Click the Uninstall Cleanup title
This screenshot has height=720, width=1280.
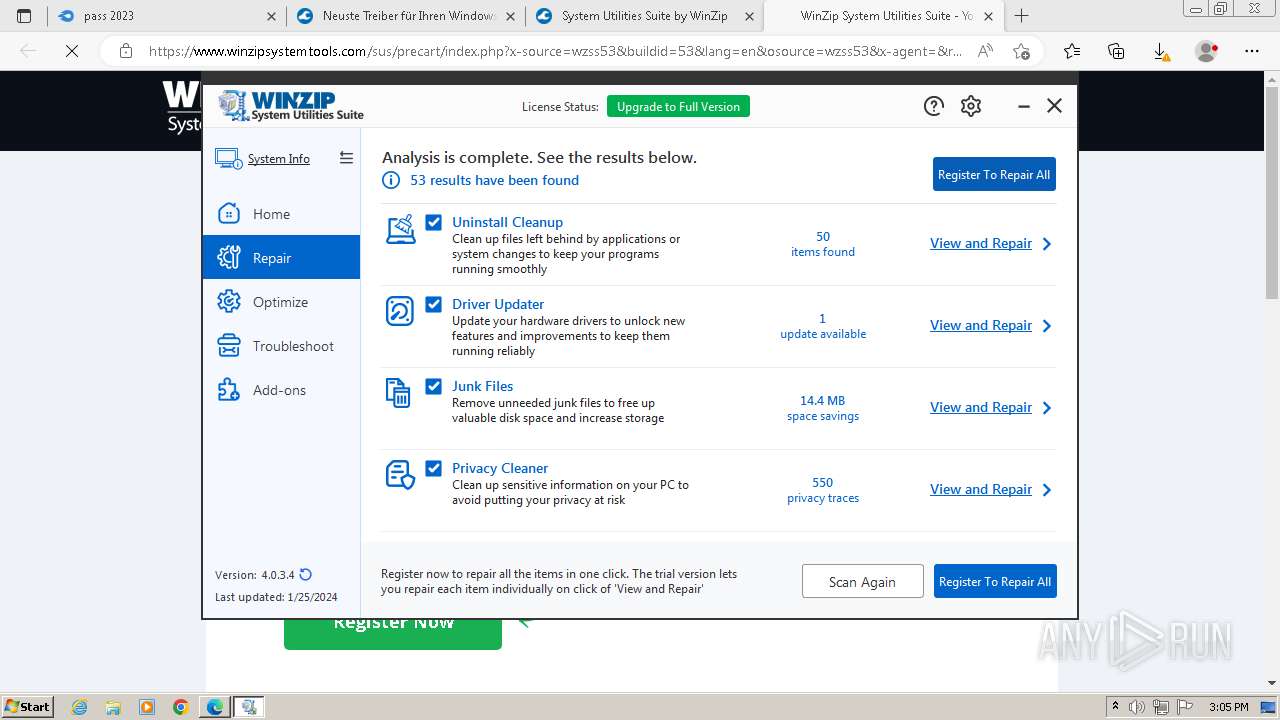(507, 222)
